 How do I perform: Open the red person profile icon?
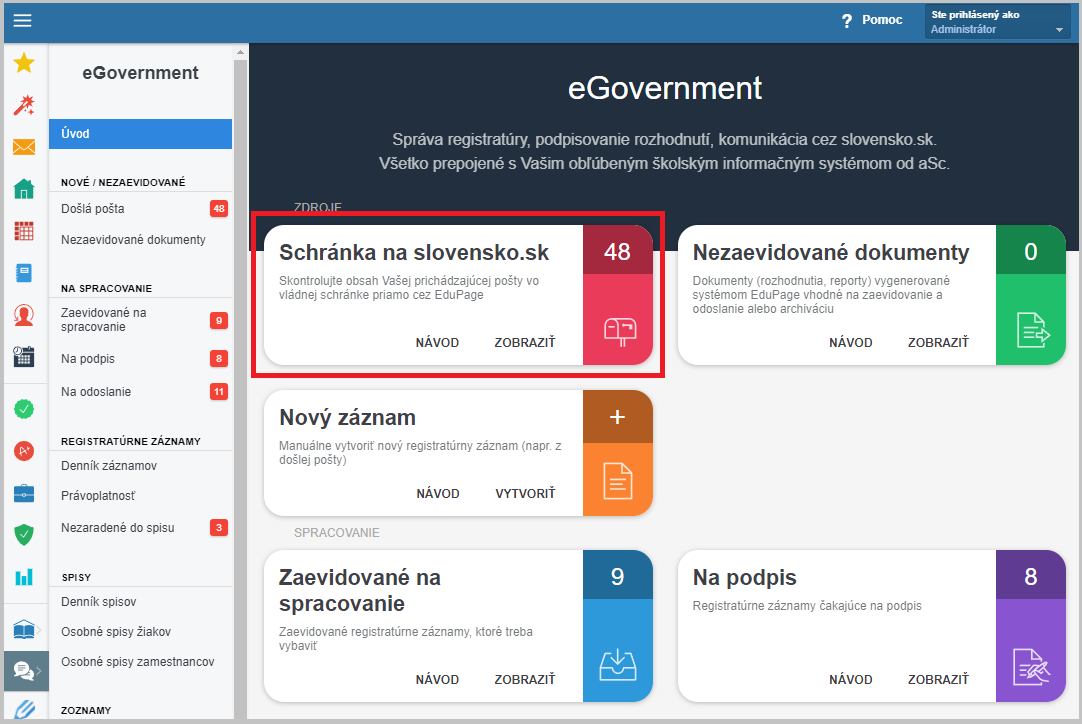(24, 315)
